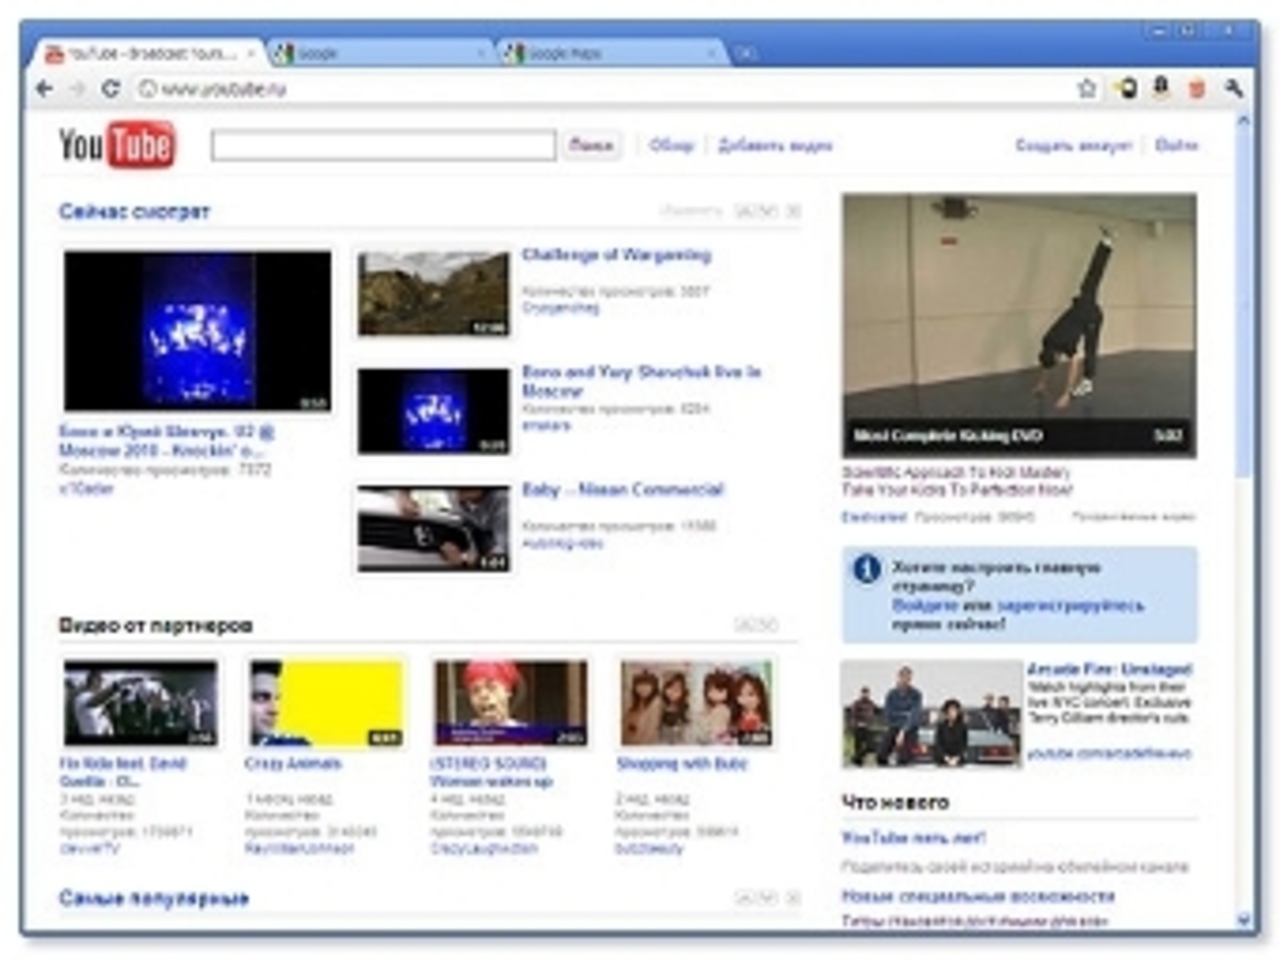This screenshot has width=1280, height=960.
Task: Click the Arcade Fire: Unstaged title link
Action: 1109,669
